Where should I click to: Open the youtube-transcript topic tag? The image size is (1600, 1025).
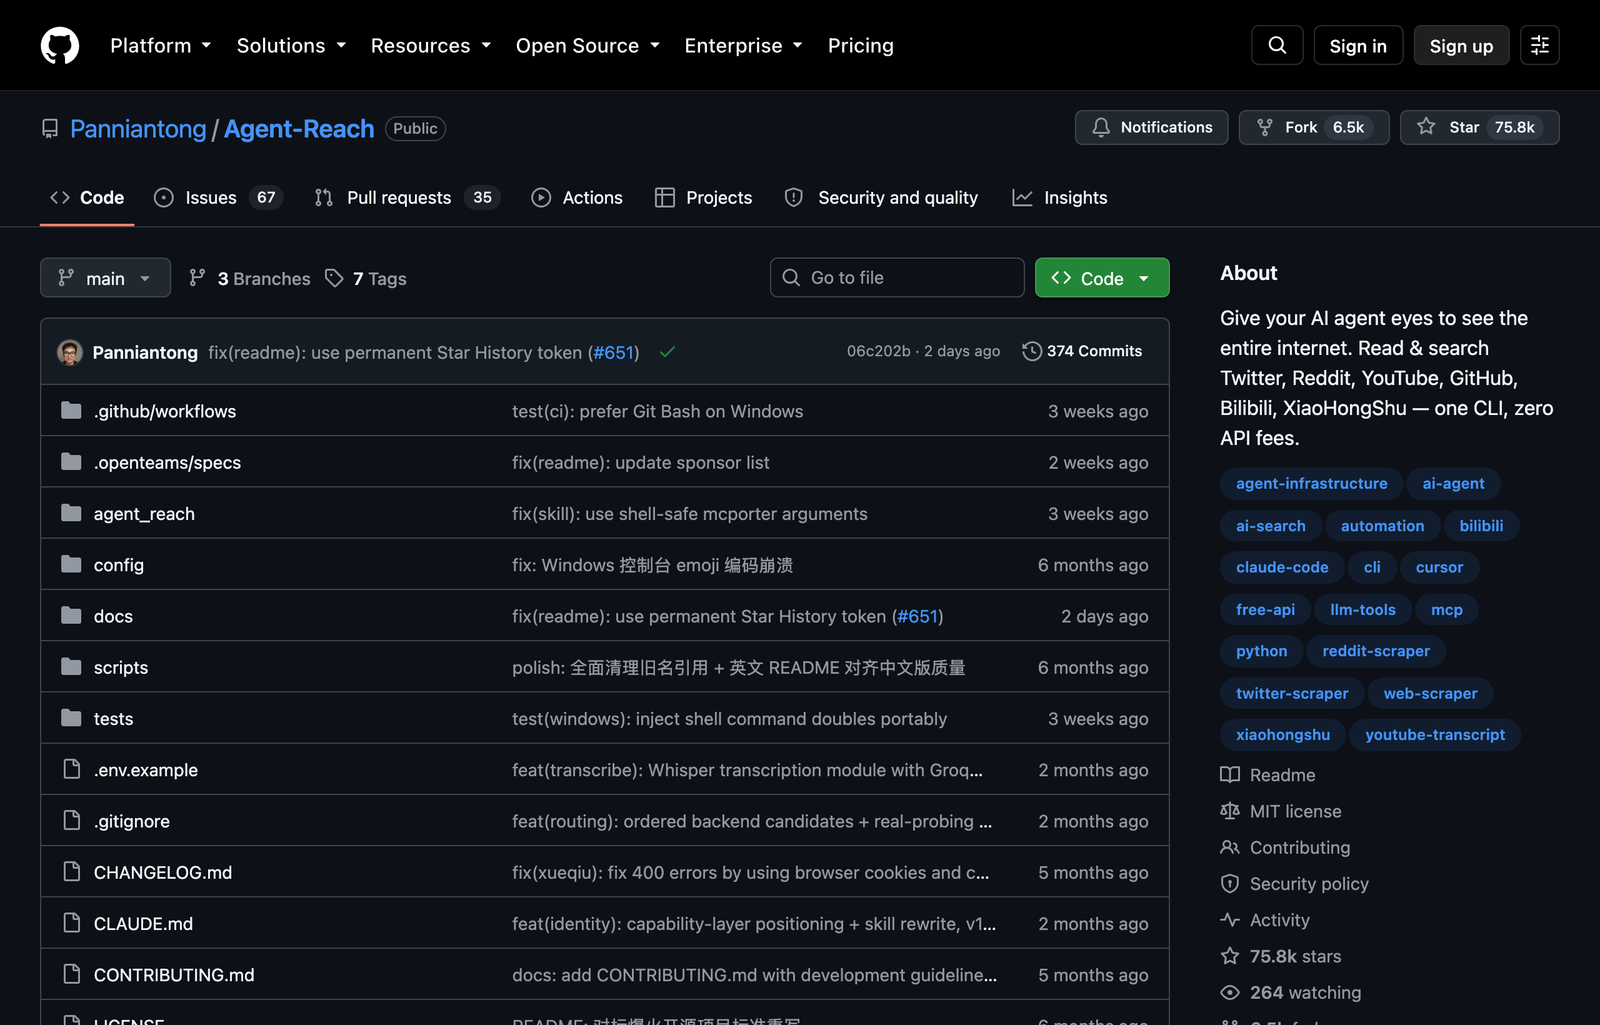[1435, 735]
